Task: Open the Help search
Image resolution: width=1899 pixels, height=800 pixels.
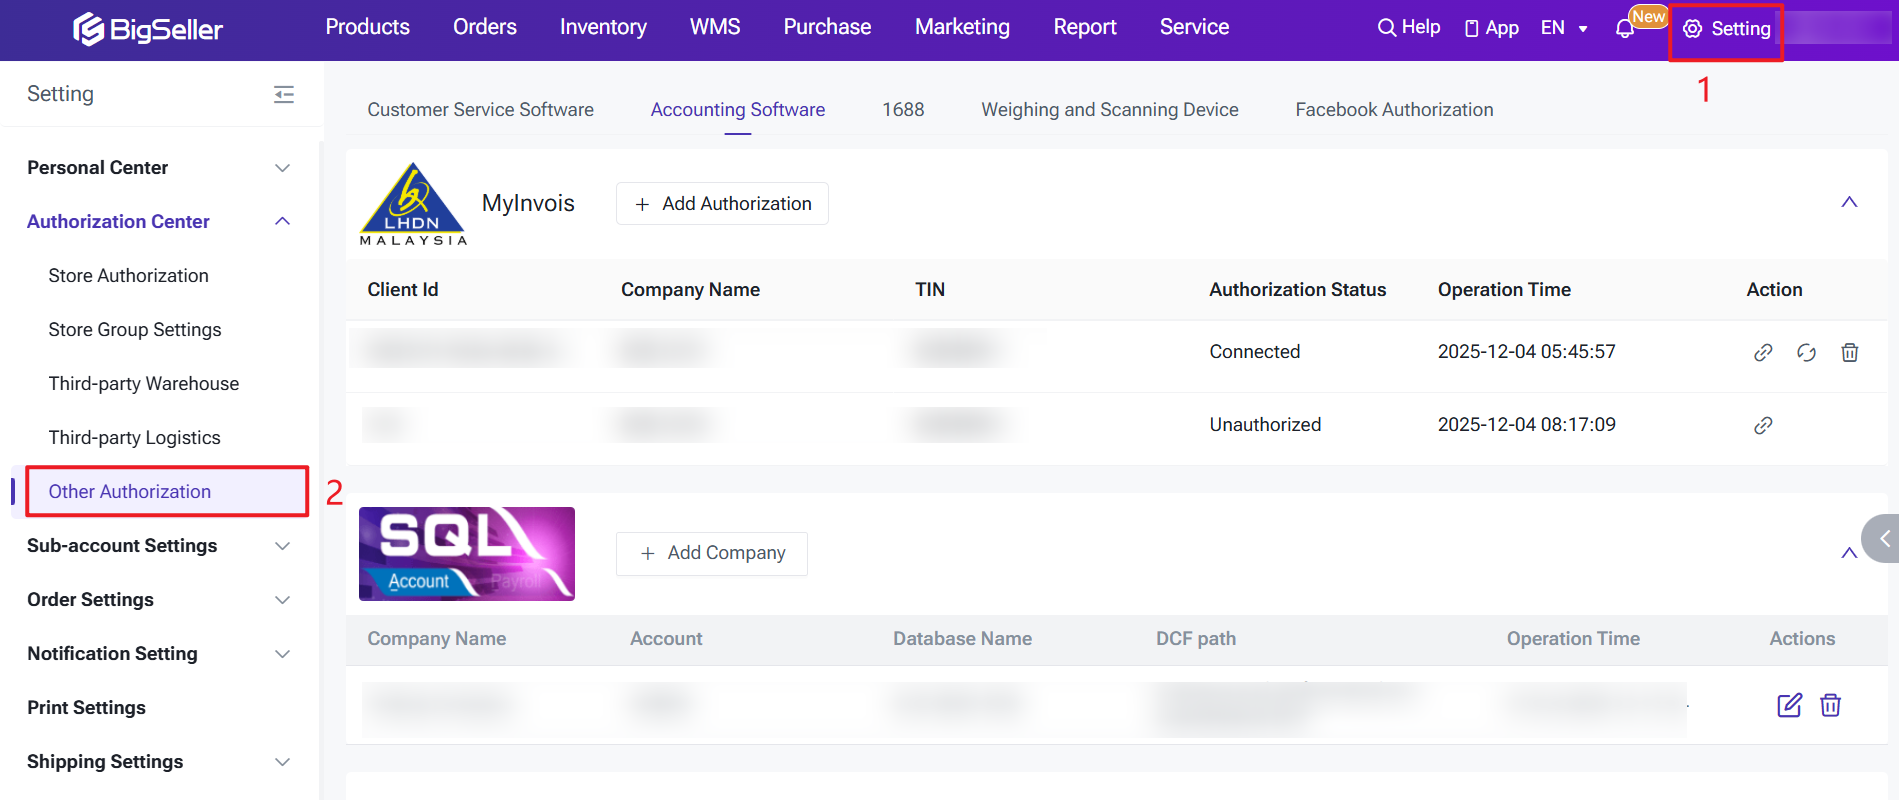Action: (x=1409, y=28)
